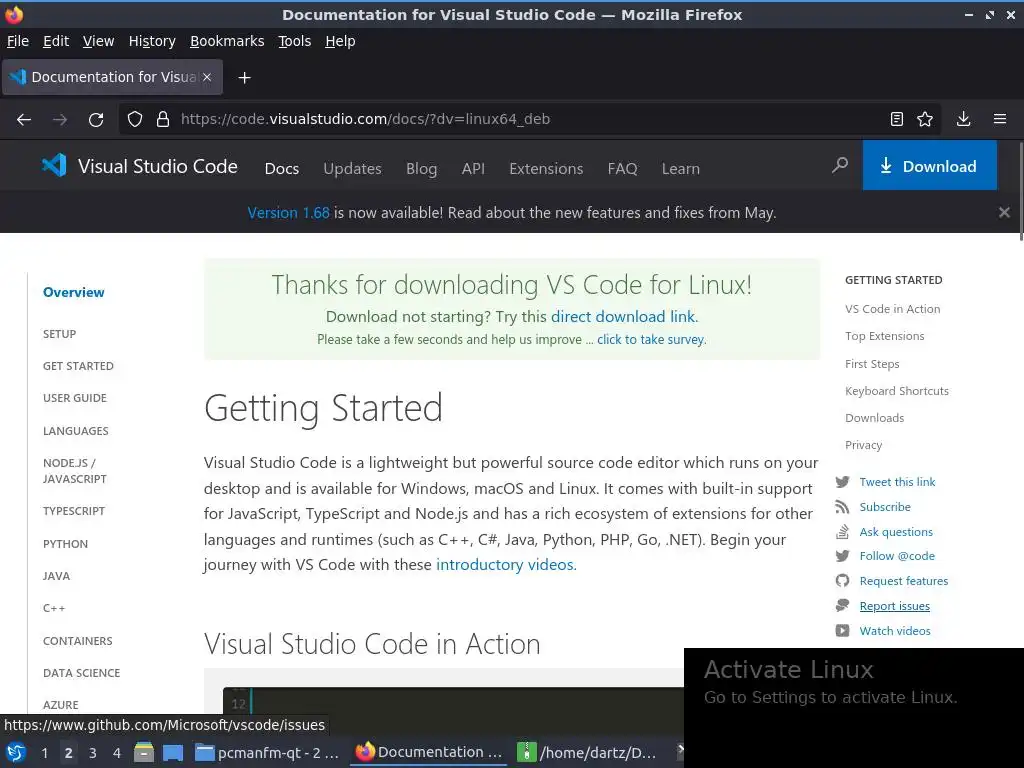Open the Bookmarks menu
Screen dimensions: 1024x768
[x=227, y=41]
